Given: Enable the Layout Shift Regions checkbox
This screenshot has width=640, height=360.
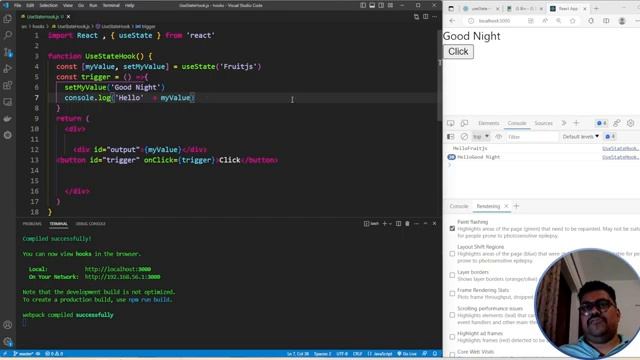Looking at the screenshot, I should [452, 254].
